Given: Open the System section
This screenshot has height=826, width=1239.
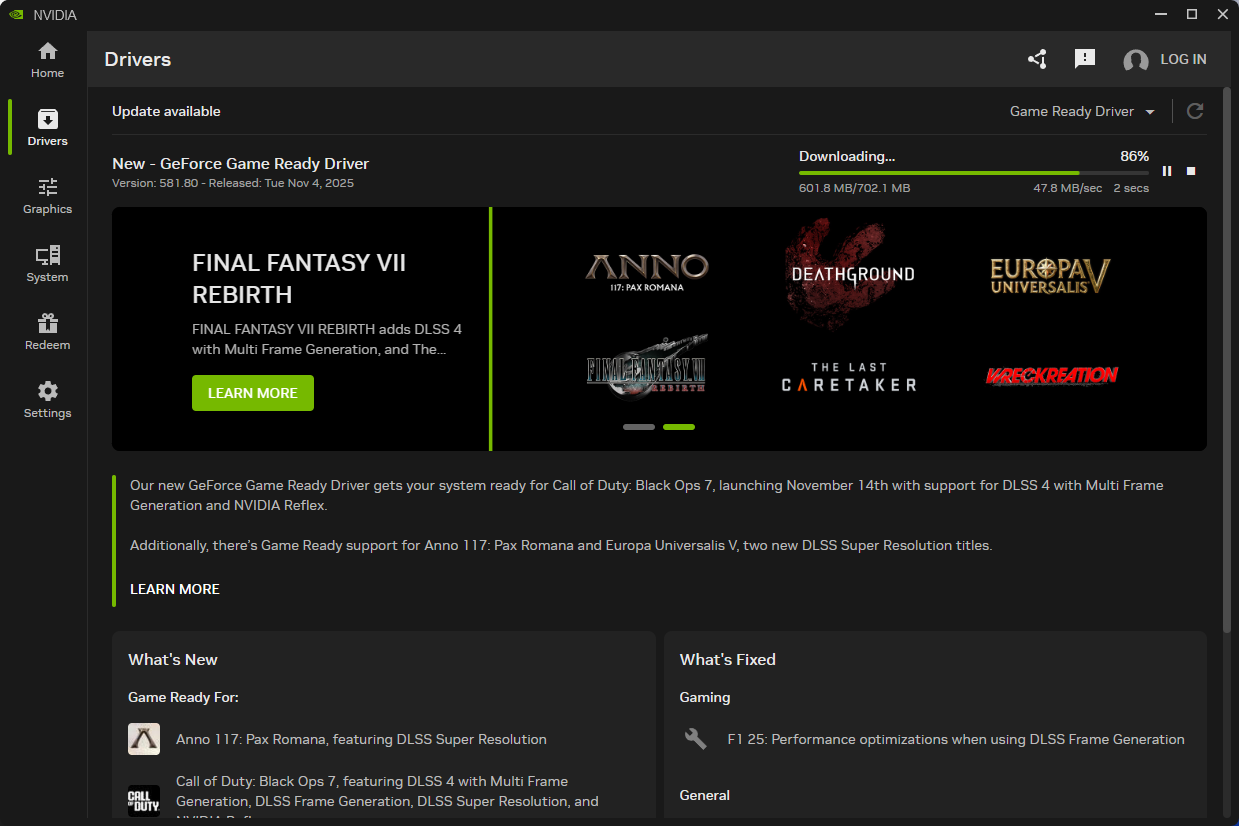Looking at the screenshot, I should [47, 264].
